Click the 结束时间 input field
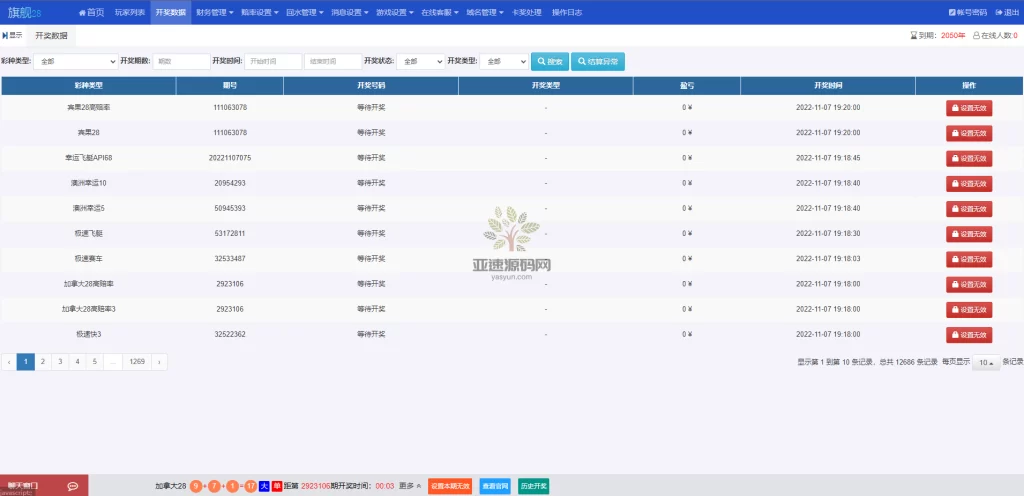 click(333, 61)
